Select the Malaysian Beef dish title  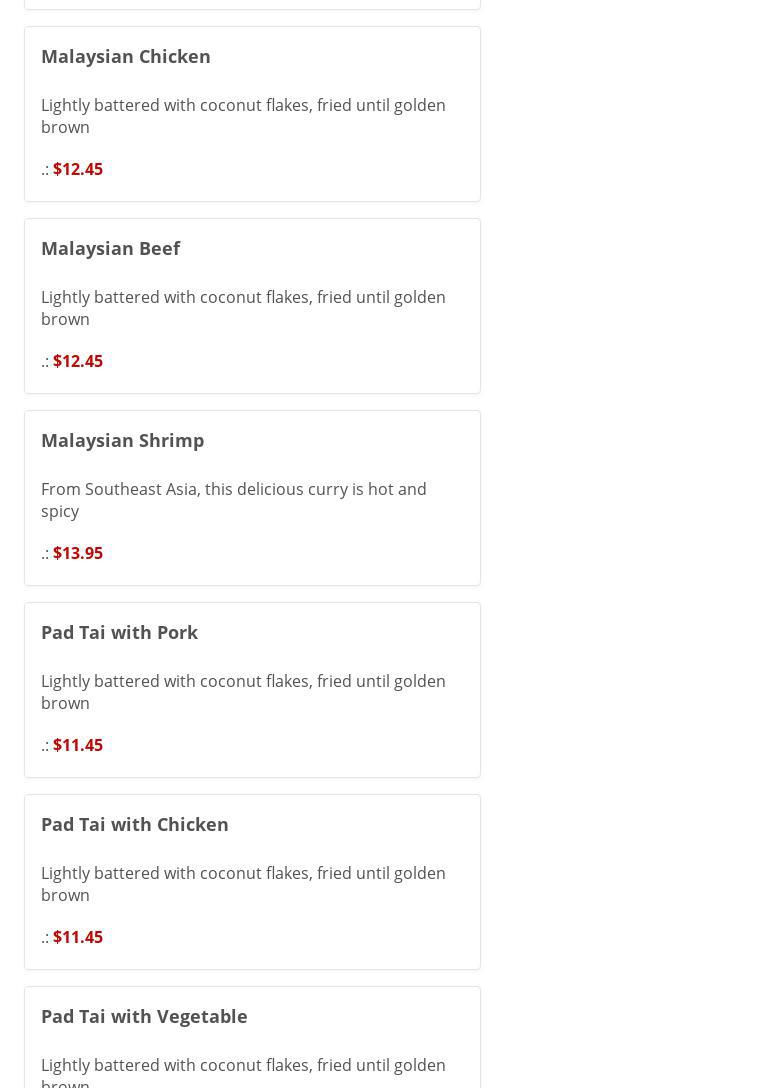coord(110,248)
